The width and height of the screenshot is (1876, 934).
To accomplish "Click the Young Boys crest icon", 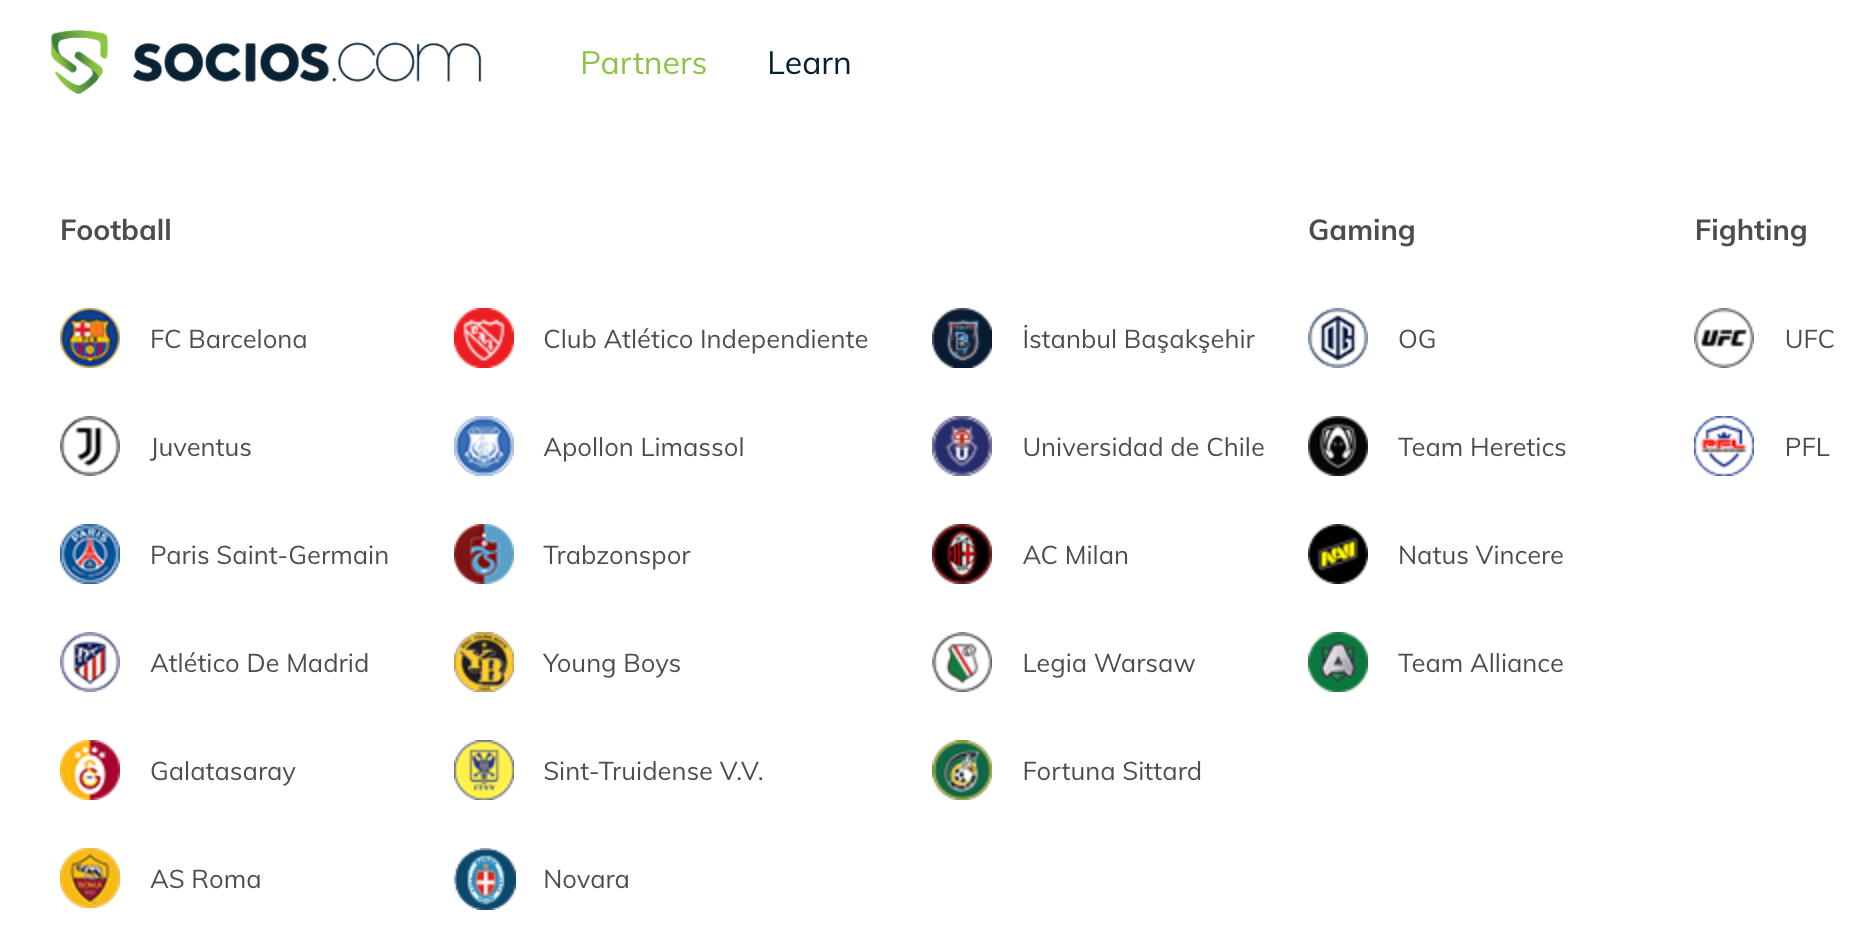I will click(x=484, y=662).
